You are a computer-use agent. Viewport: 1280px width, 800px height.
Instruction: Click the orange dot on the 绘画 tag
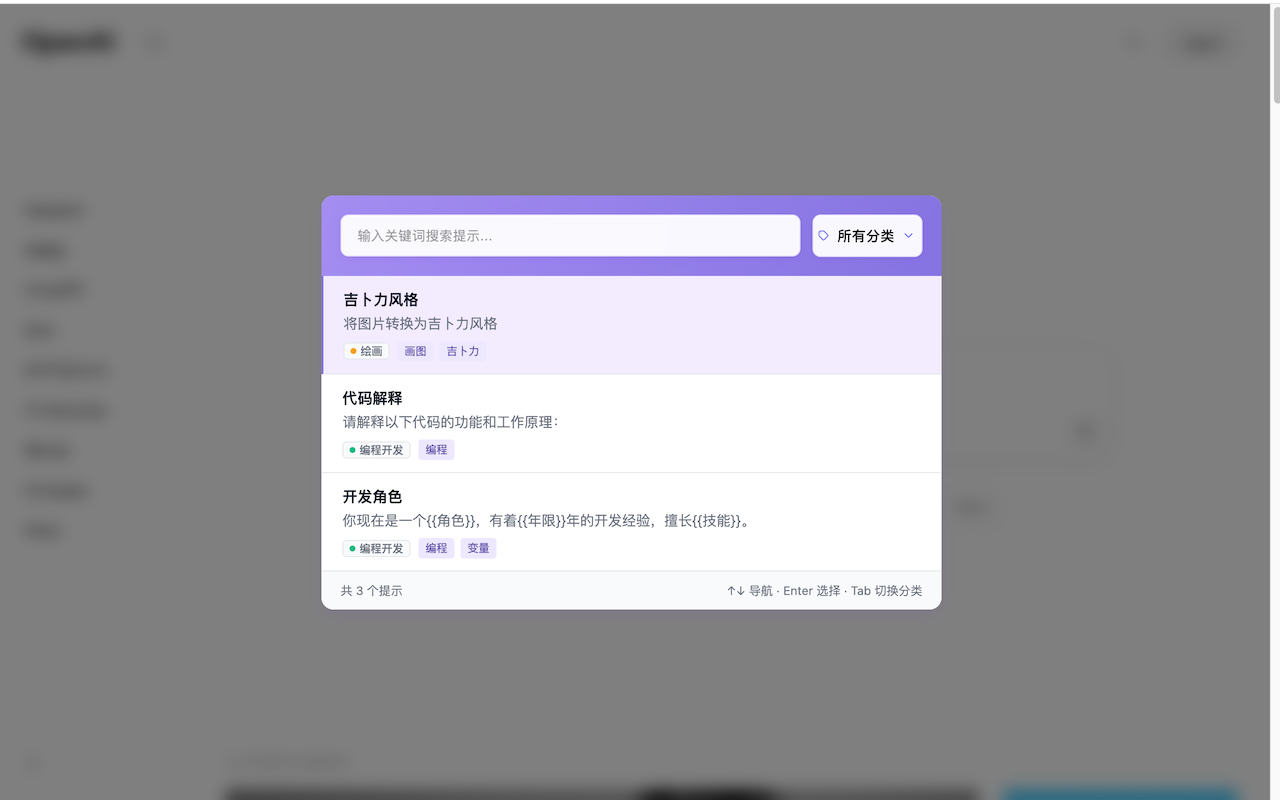pyautogui.click(x=352, y=351)
